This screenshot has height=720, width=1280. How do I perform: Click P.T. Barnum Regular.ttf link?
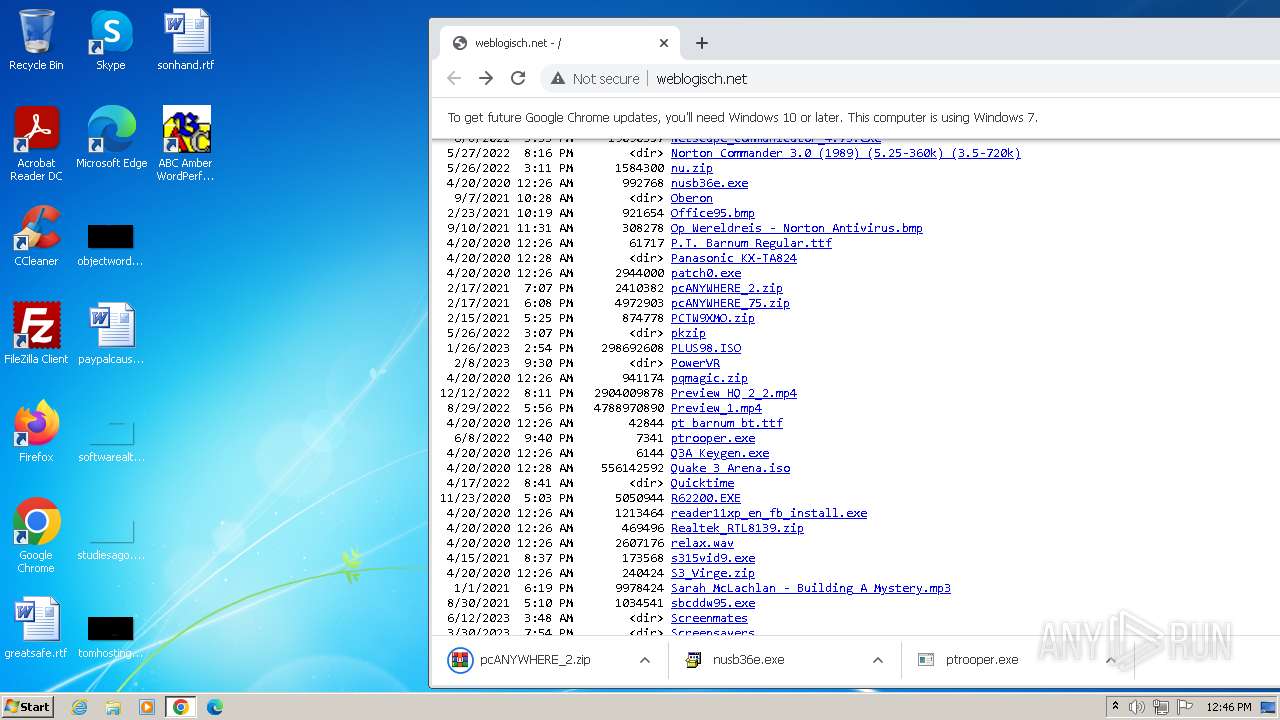pyautogui.click(x=751, y=243)
